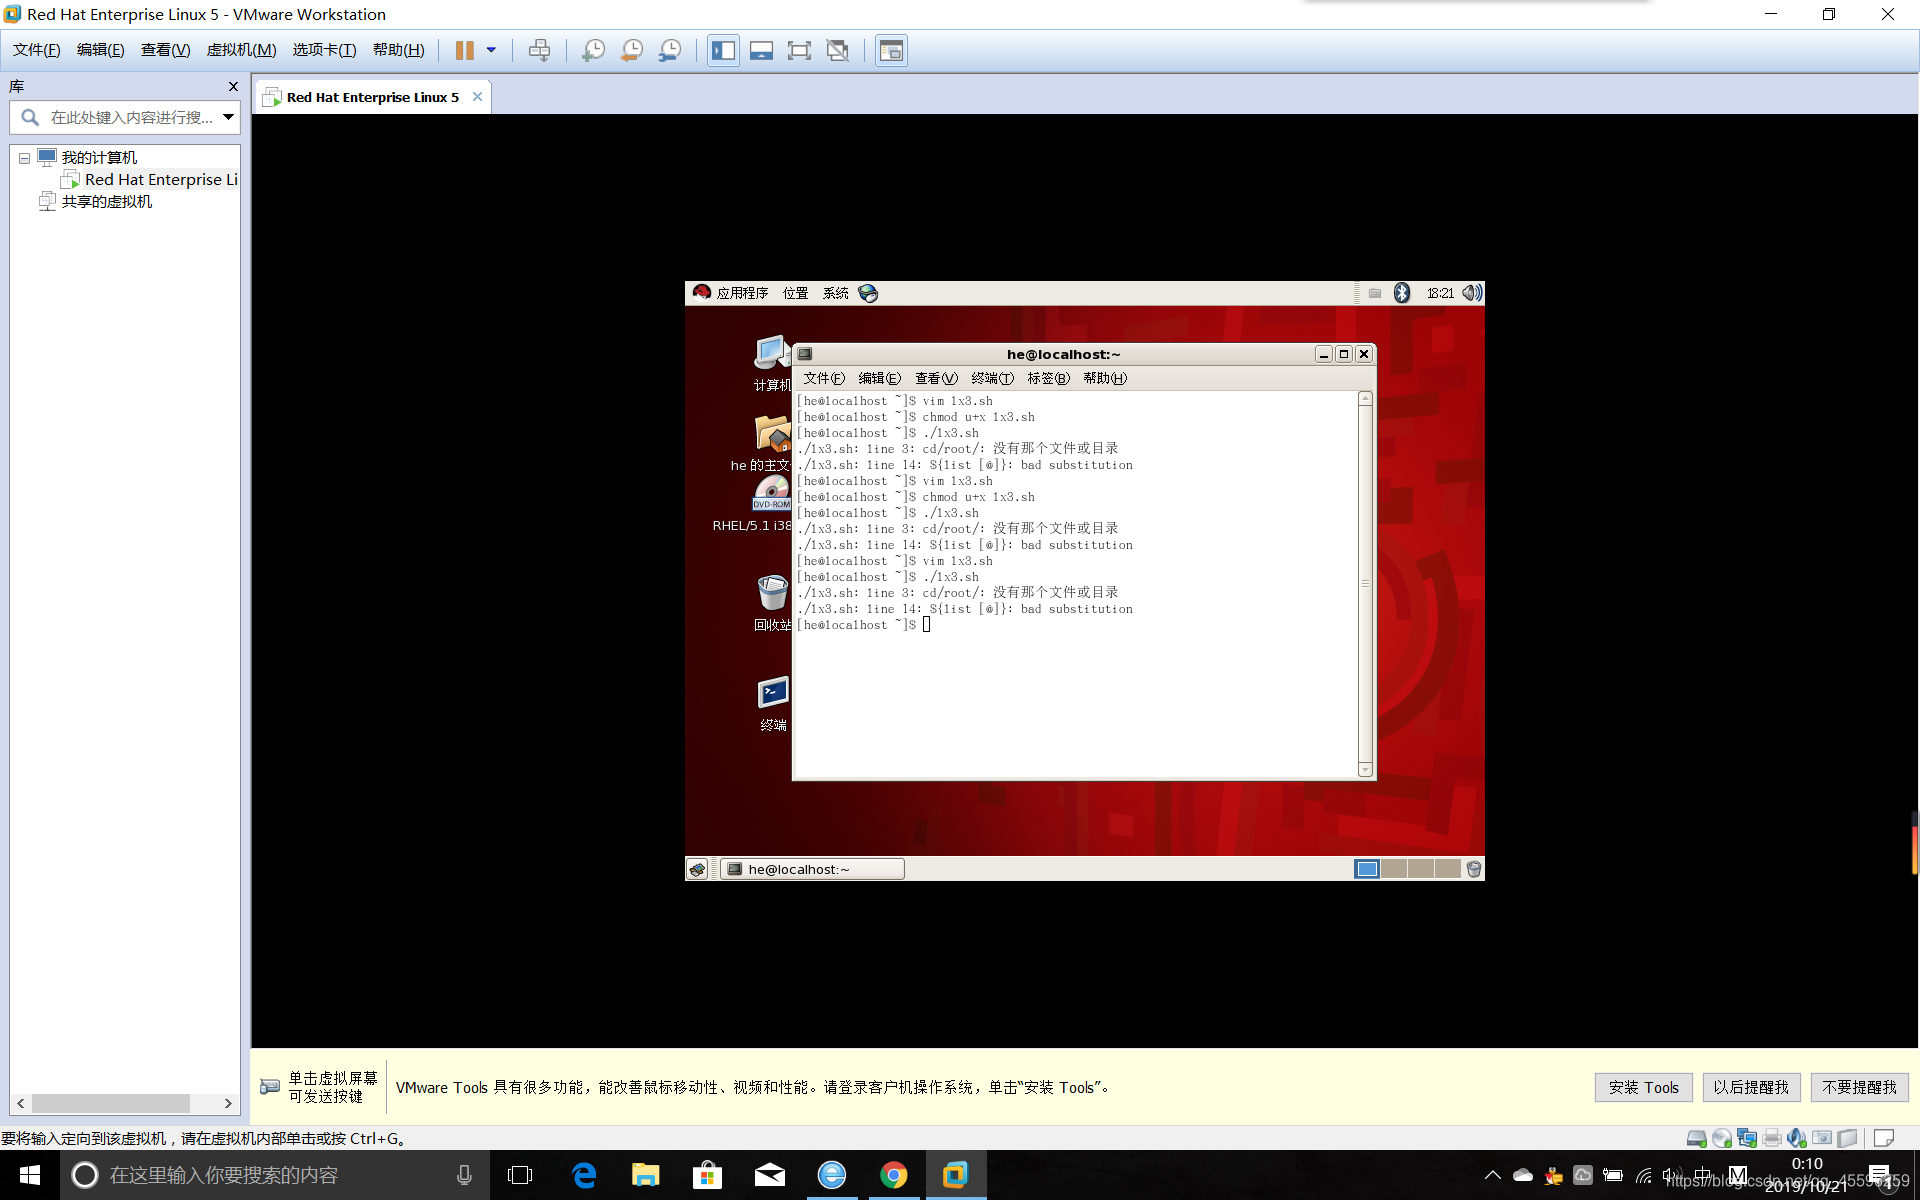
Task: Take a snapshot of this virtual machine
Action: pos(593,50)
